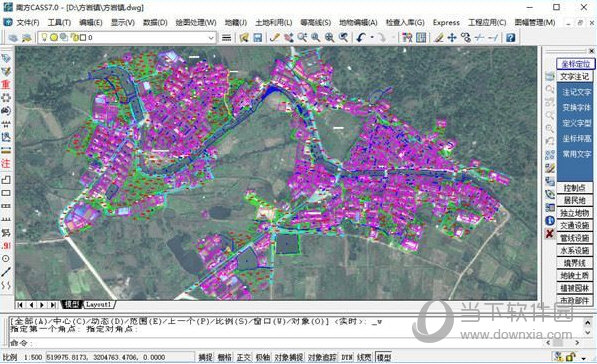This screenshot has width=597, height=364.
Task: Toggle 正交 ortho mode in status bar
Action: point(244,357)
